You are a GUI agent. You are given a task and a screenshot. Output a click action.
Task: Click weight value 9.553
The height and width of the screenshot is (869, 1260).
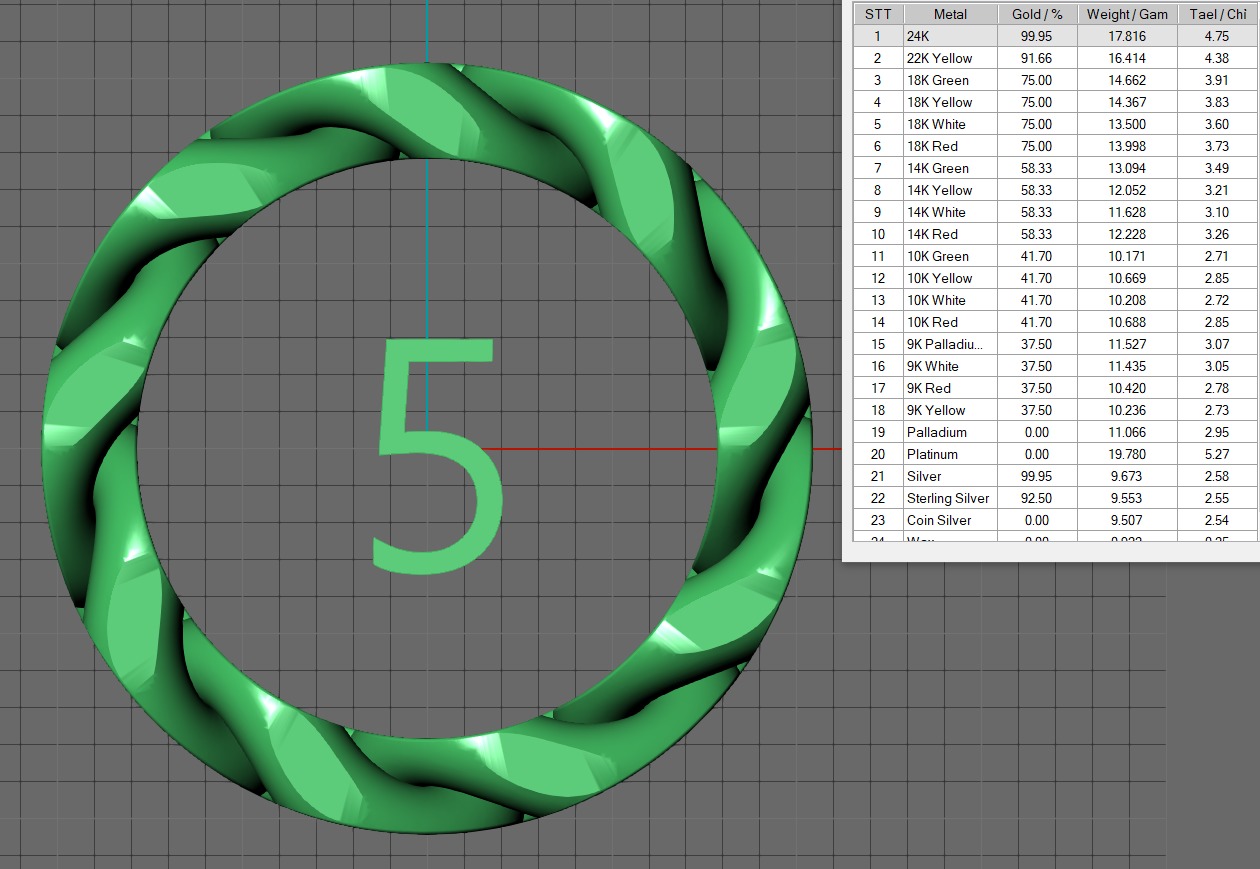click(x=1127, y=498)
